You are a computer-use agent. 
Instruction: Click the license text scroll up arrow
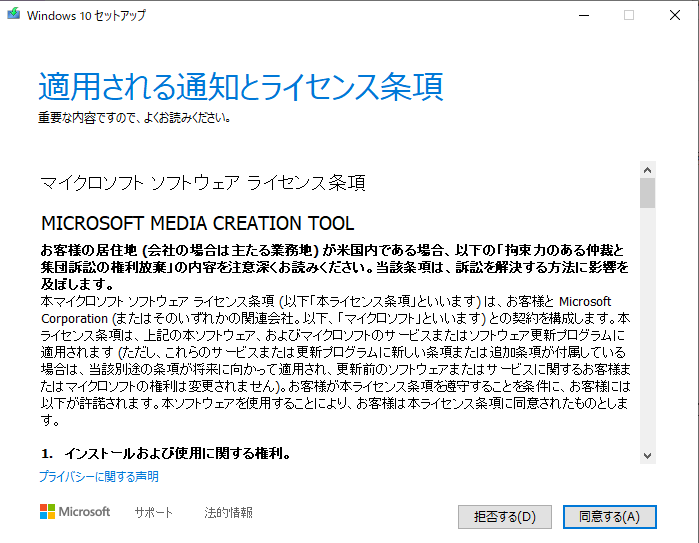click(x=647, y=170)
